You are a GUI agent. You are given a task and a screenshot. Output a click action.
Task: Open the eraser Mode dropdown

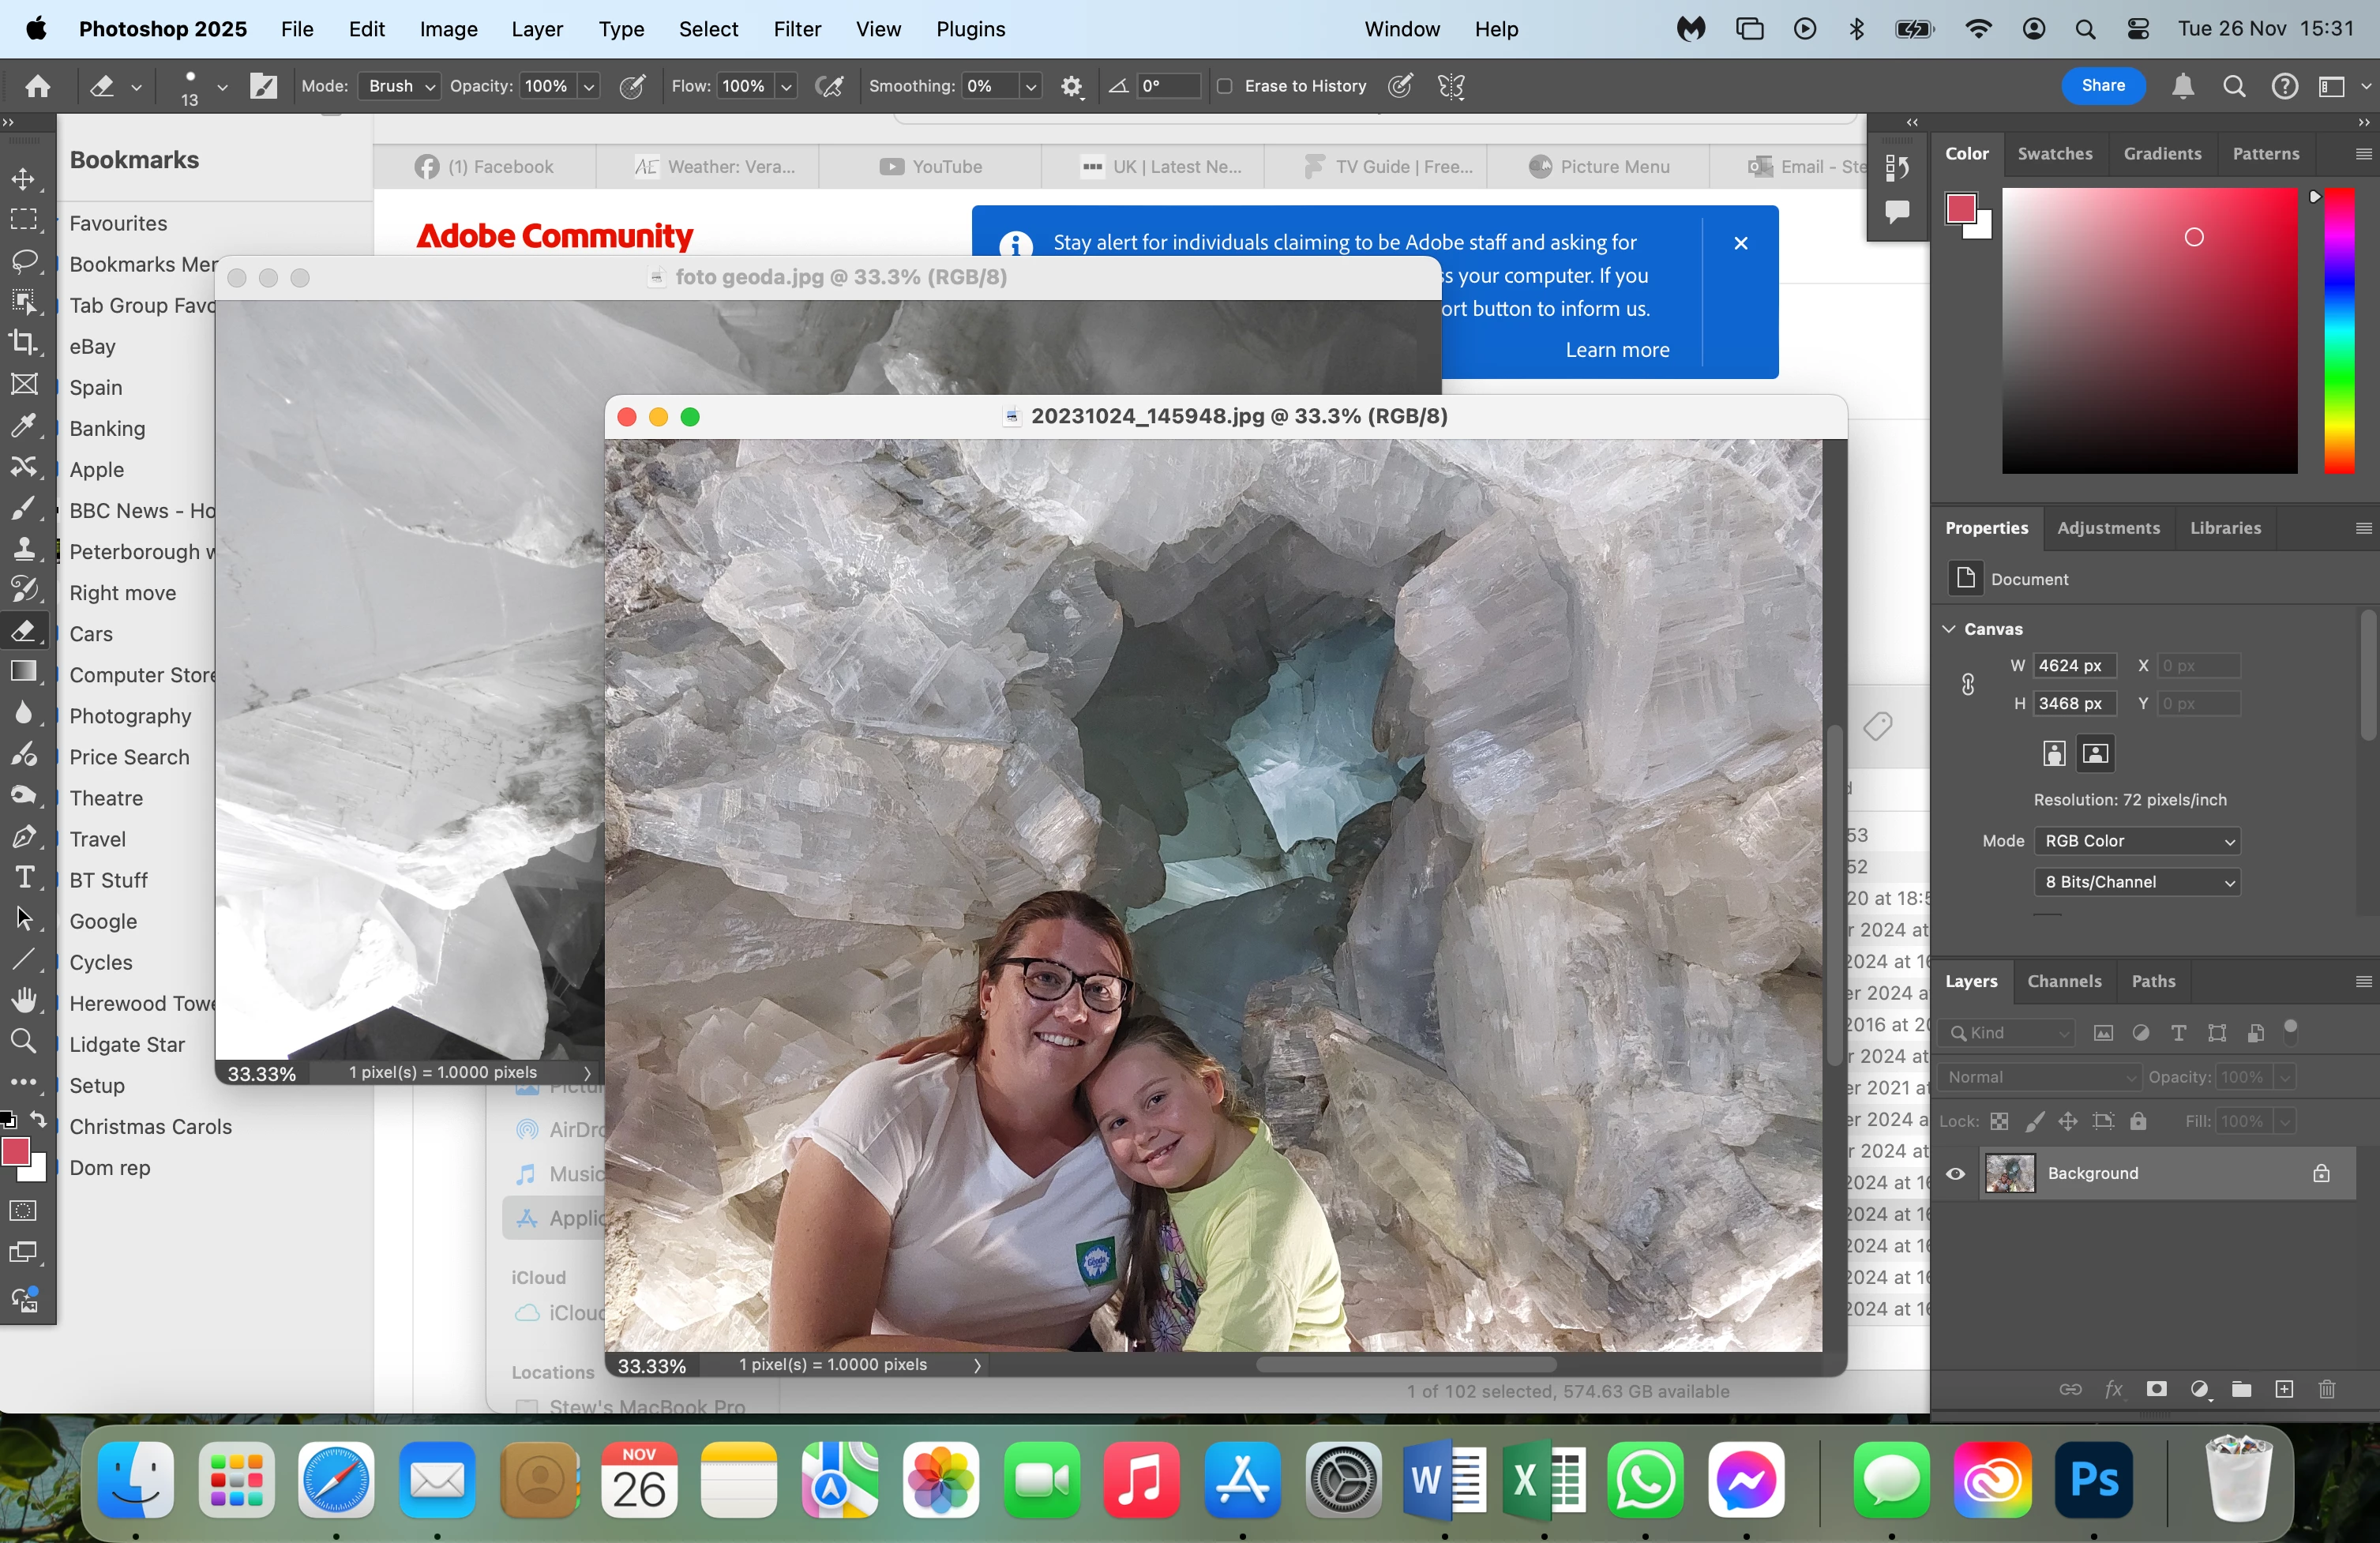pyautogui.click(x=399, y=86)
